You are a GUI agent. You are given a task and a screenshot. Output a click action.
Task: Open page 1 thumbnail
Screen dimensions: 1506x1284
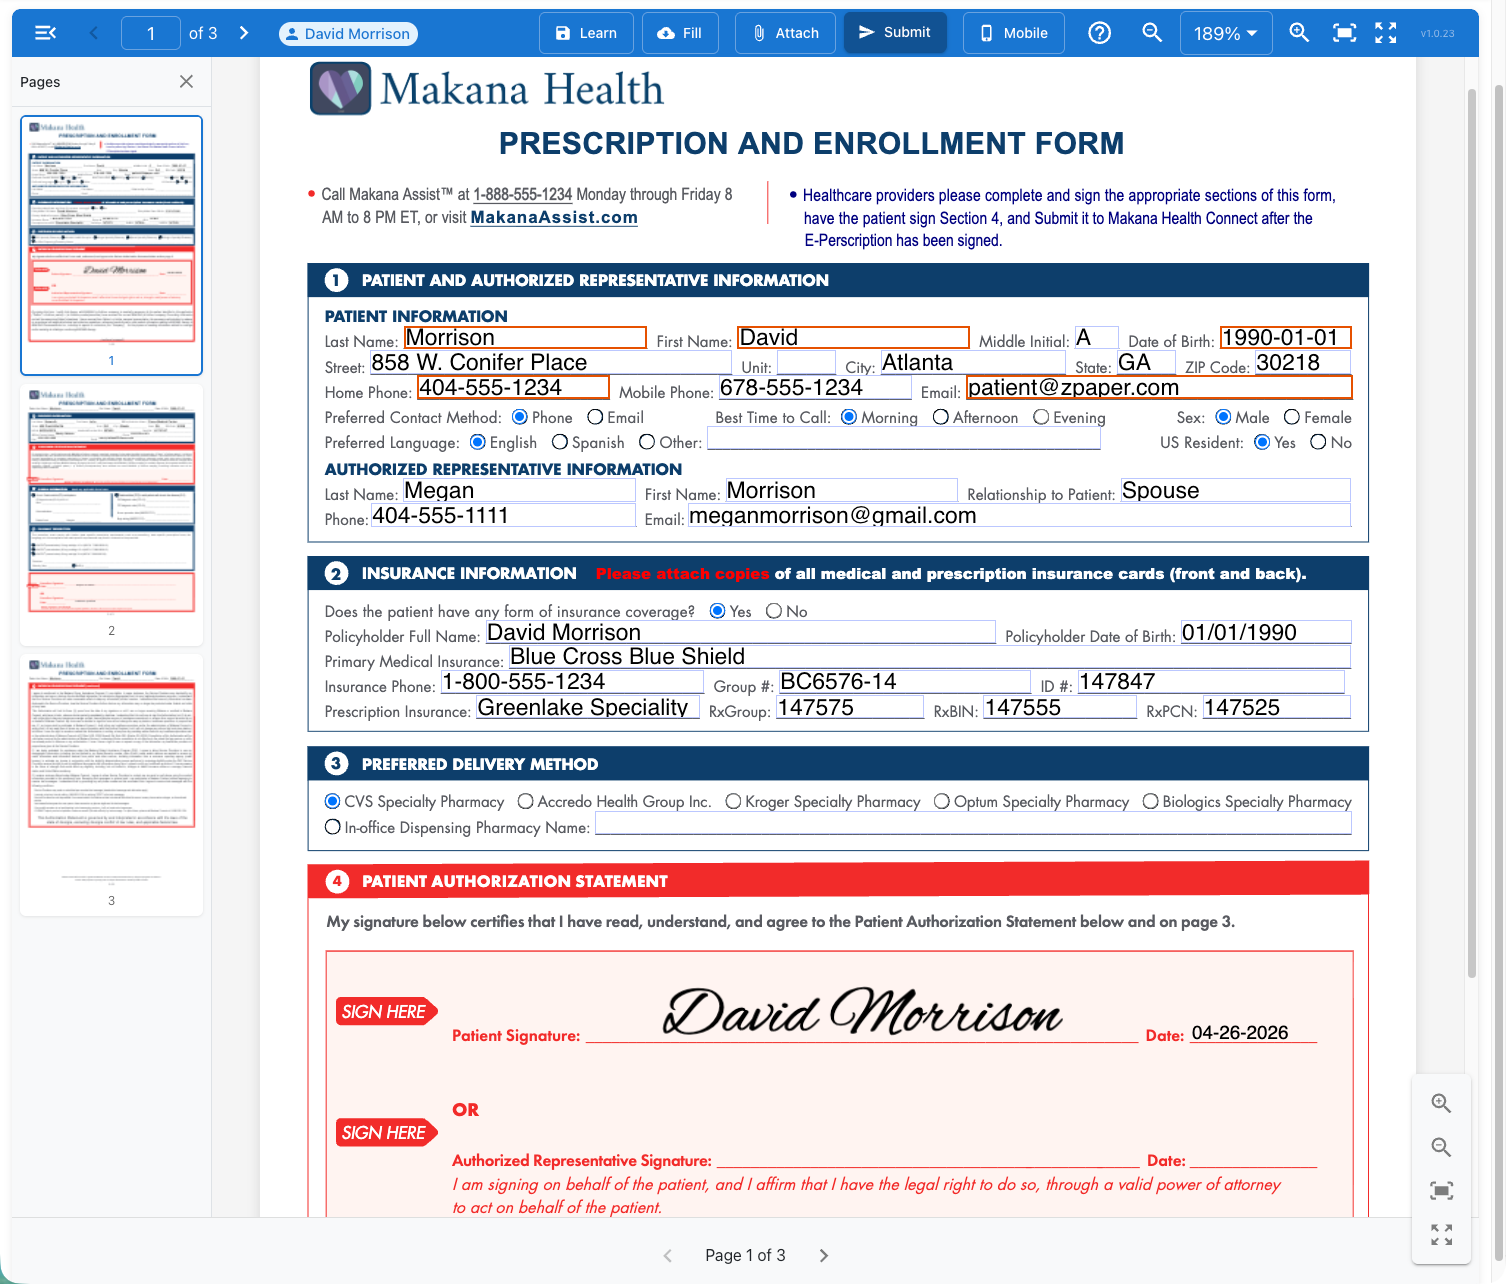tap(111, 245)
